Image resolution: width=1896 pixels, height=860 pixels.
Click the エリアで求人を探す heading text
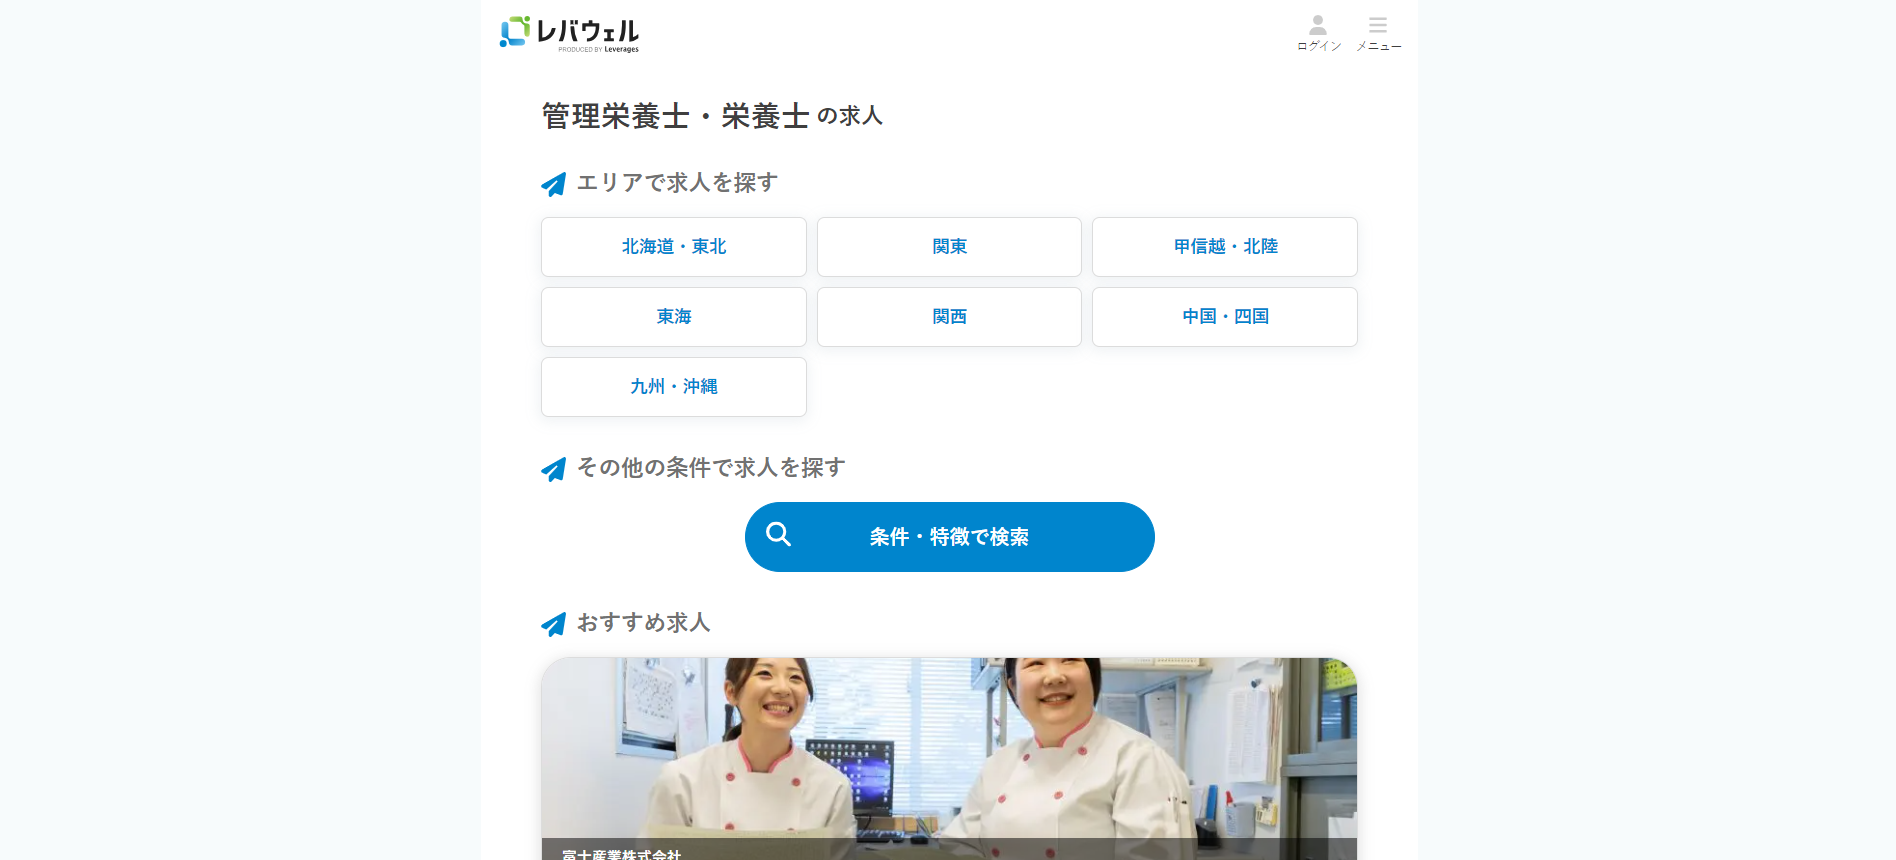677,183
